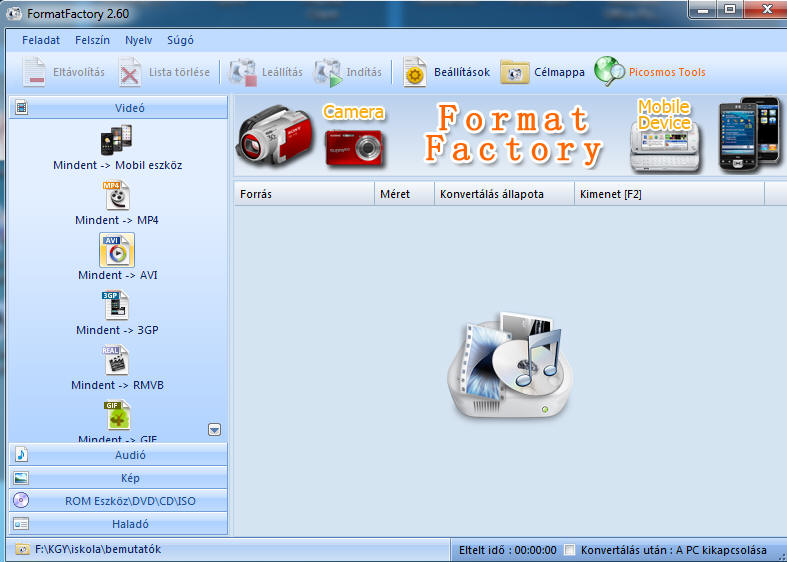Open the Feladat menu
This screenshot has width=787, height=562.
point(41,40)
